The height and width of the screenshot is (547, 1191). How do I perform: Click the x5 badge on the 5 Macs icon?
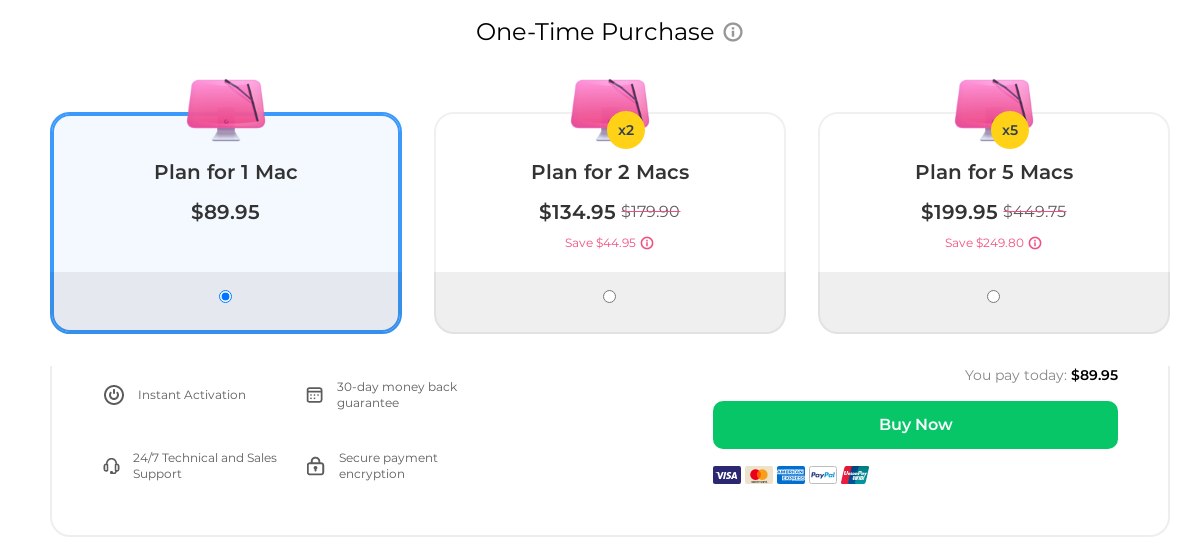tap(1009, 130)
